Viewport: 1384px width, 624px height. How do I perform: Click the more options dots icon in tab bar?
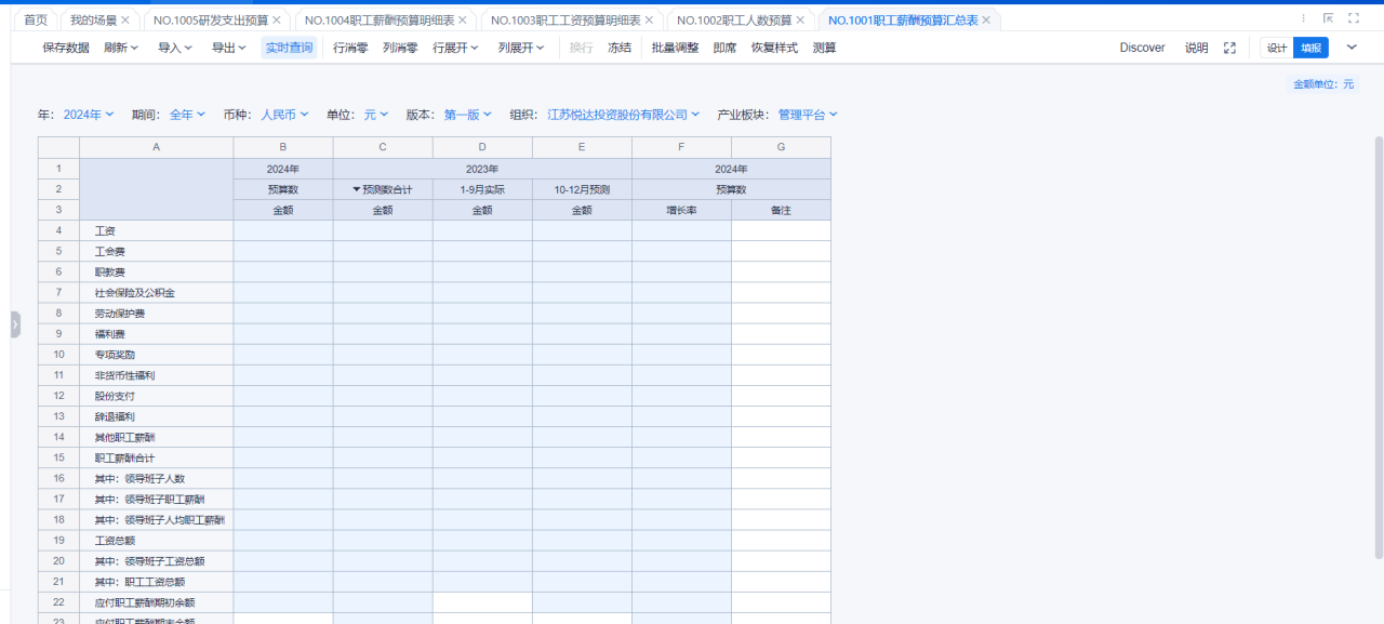tap(1303, 19)
